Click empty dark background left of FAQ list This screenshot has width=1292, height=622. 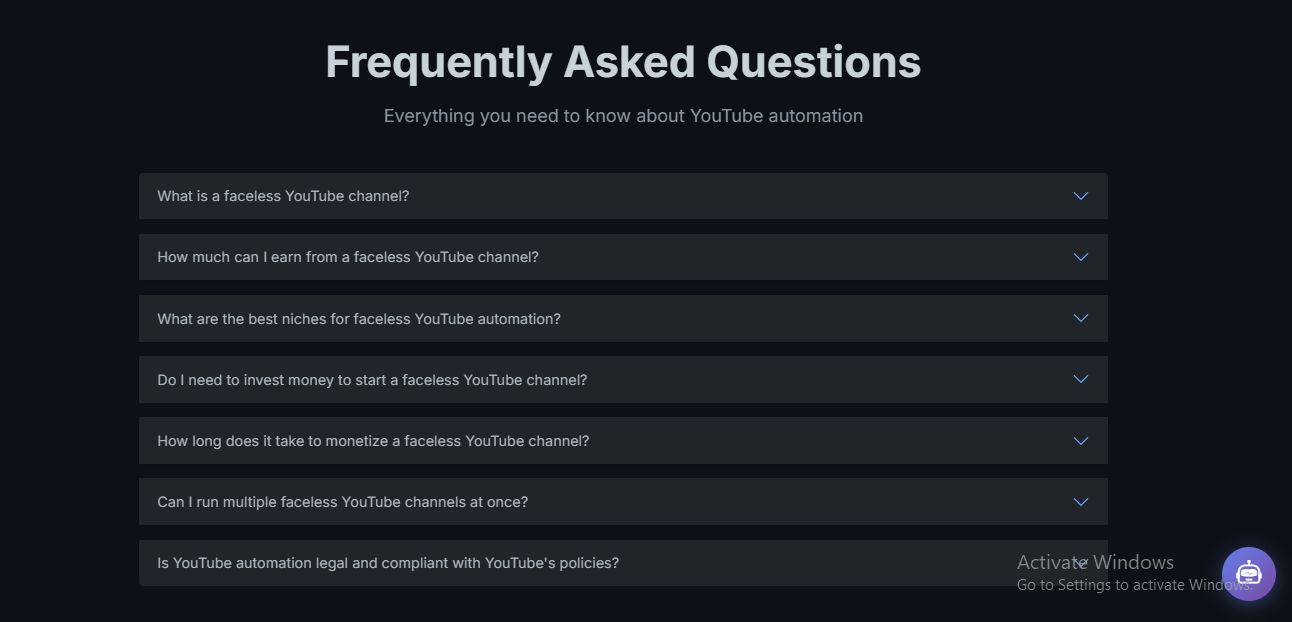68,380
